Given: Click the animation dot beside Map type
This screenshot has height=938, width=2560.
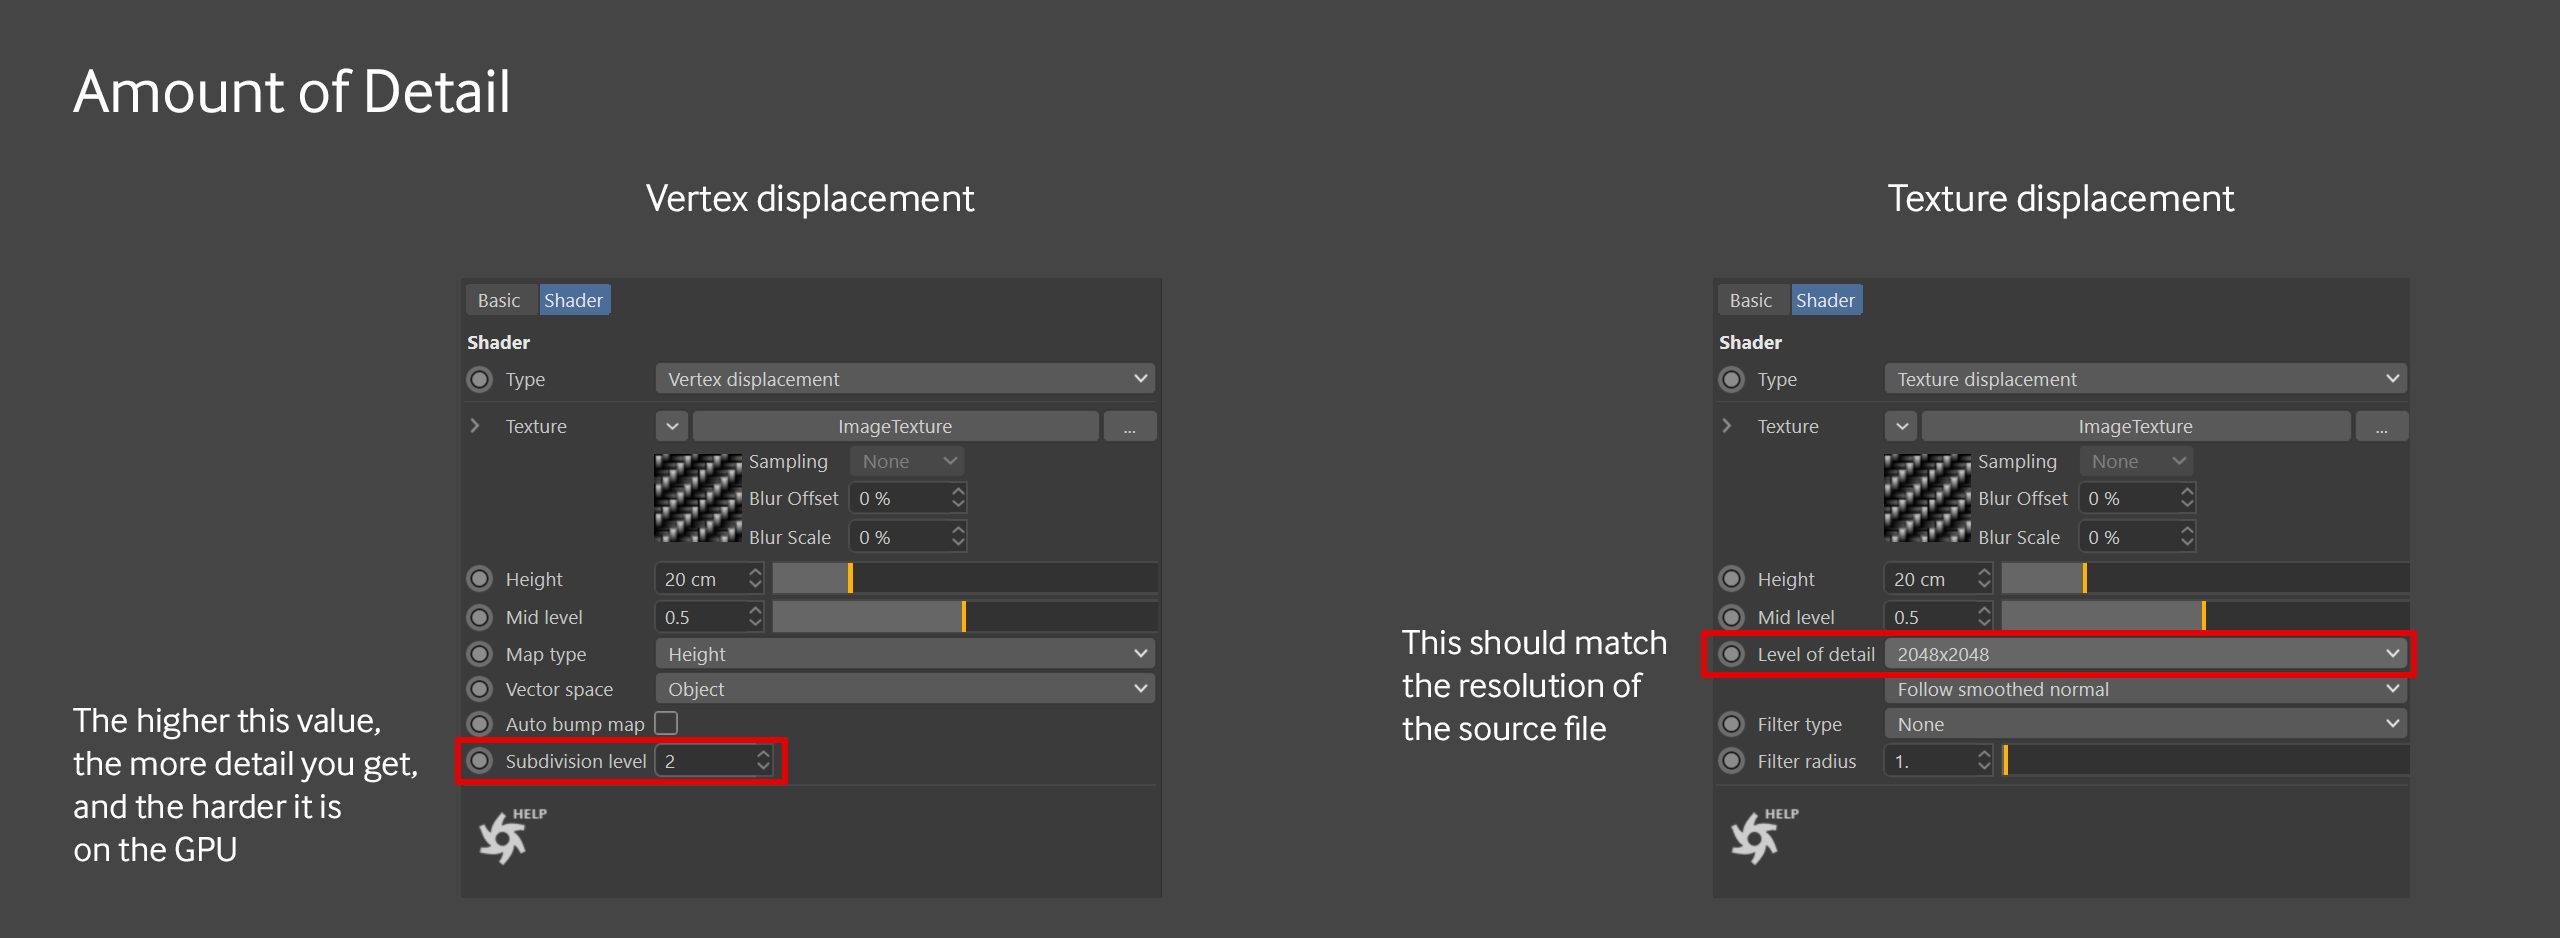Looking at the screenshot, I should (x=480, y=654).
